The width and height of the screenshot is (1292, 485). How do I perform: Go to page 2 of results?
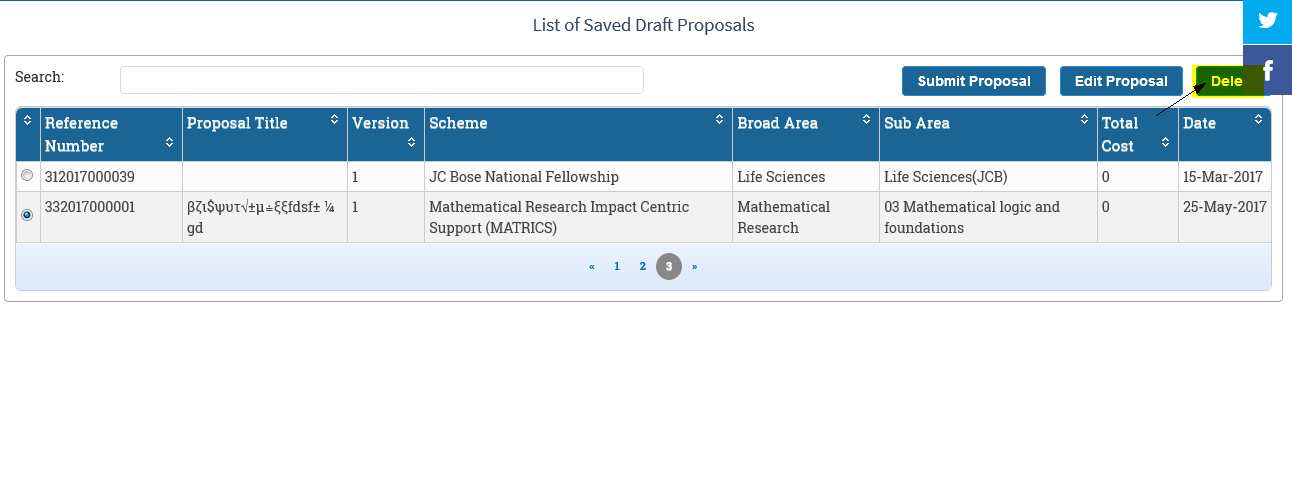point(643,267)
